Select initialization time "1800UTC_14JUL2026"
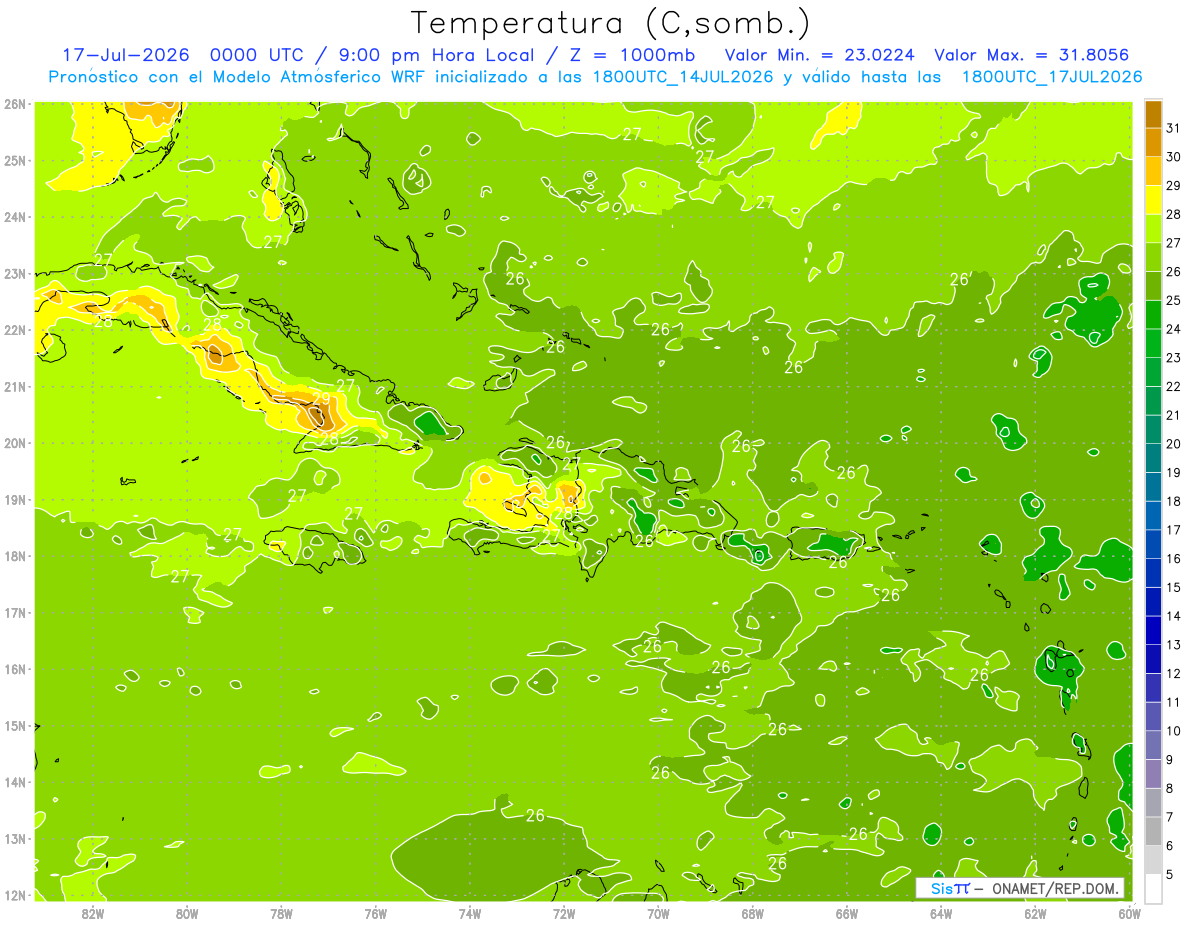This screenshot has width=1200, height=927. tap(682, 77)
